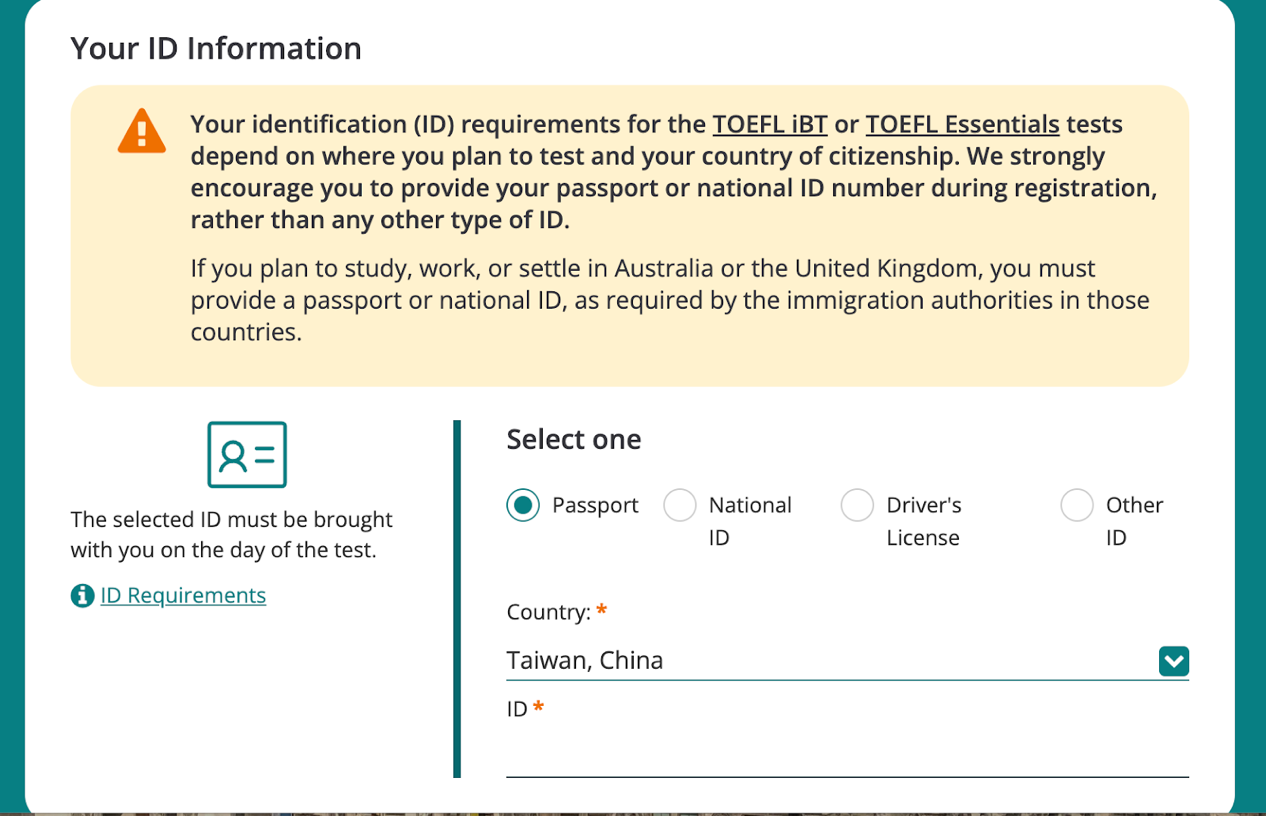
Task: Follow the TOEFL Essentials link
Action: pyautogui.click(x=962, y=125)
